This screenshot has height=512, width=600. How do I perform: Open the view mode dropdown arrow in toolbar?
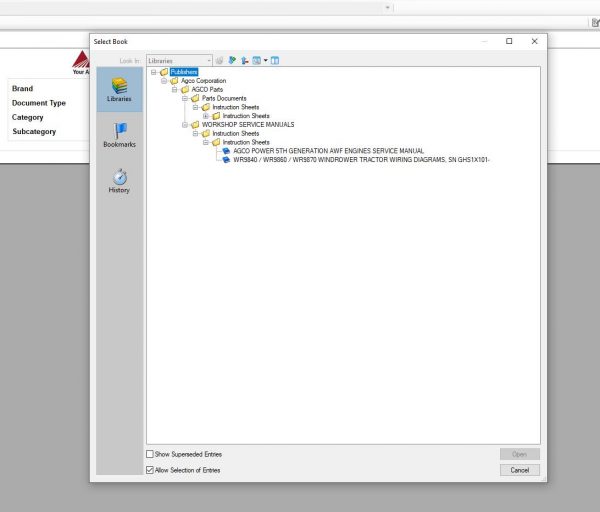coord(266,60)
